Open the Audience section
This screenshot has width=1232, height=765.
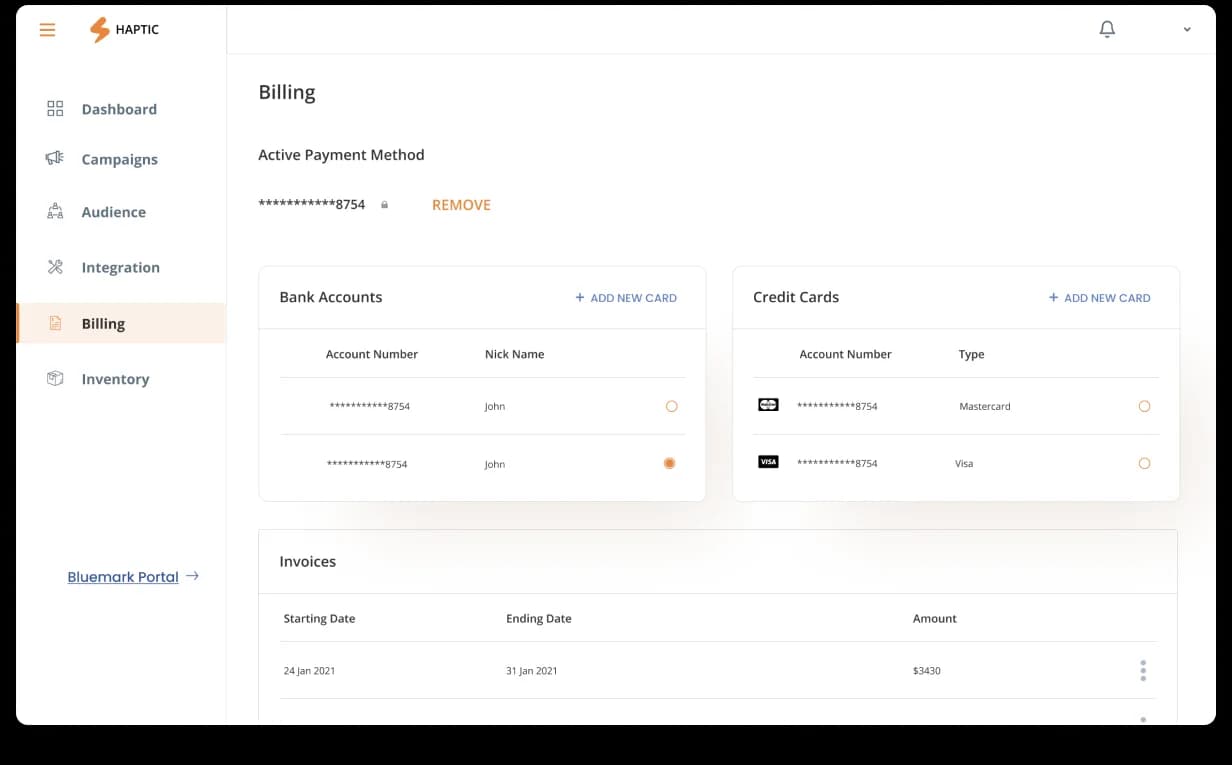(x=114, y=212)
